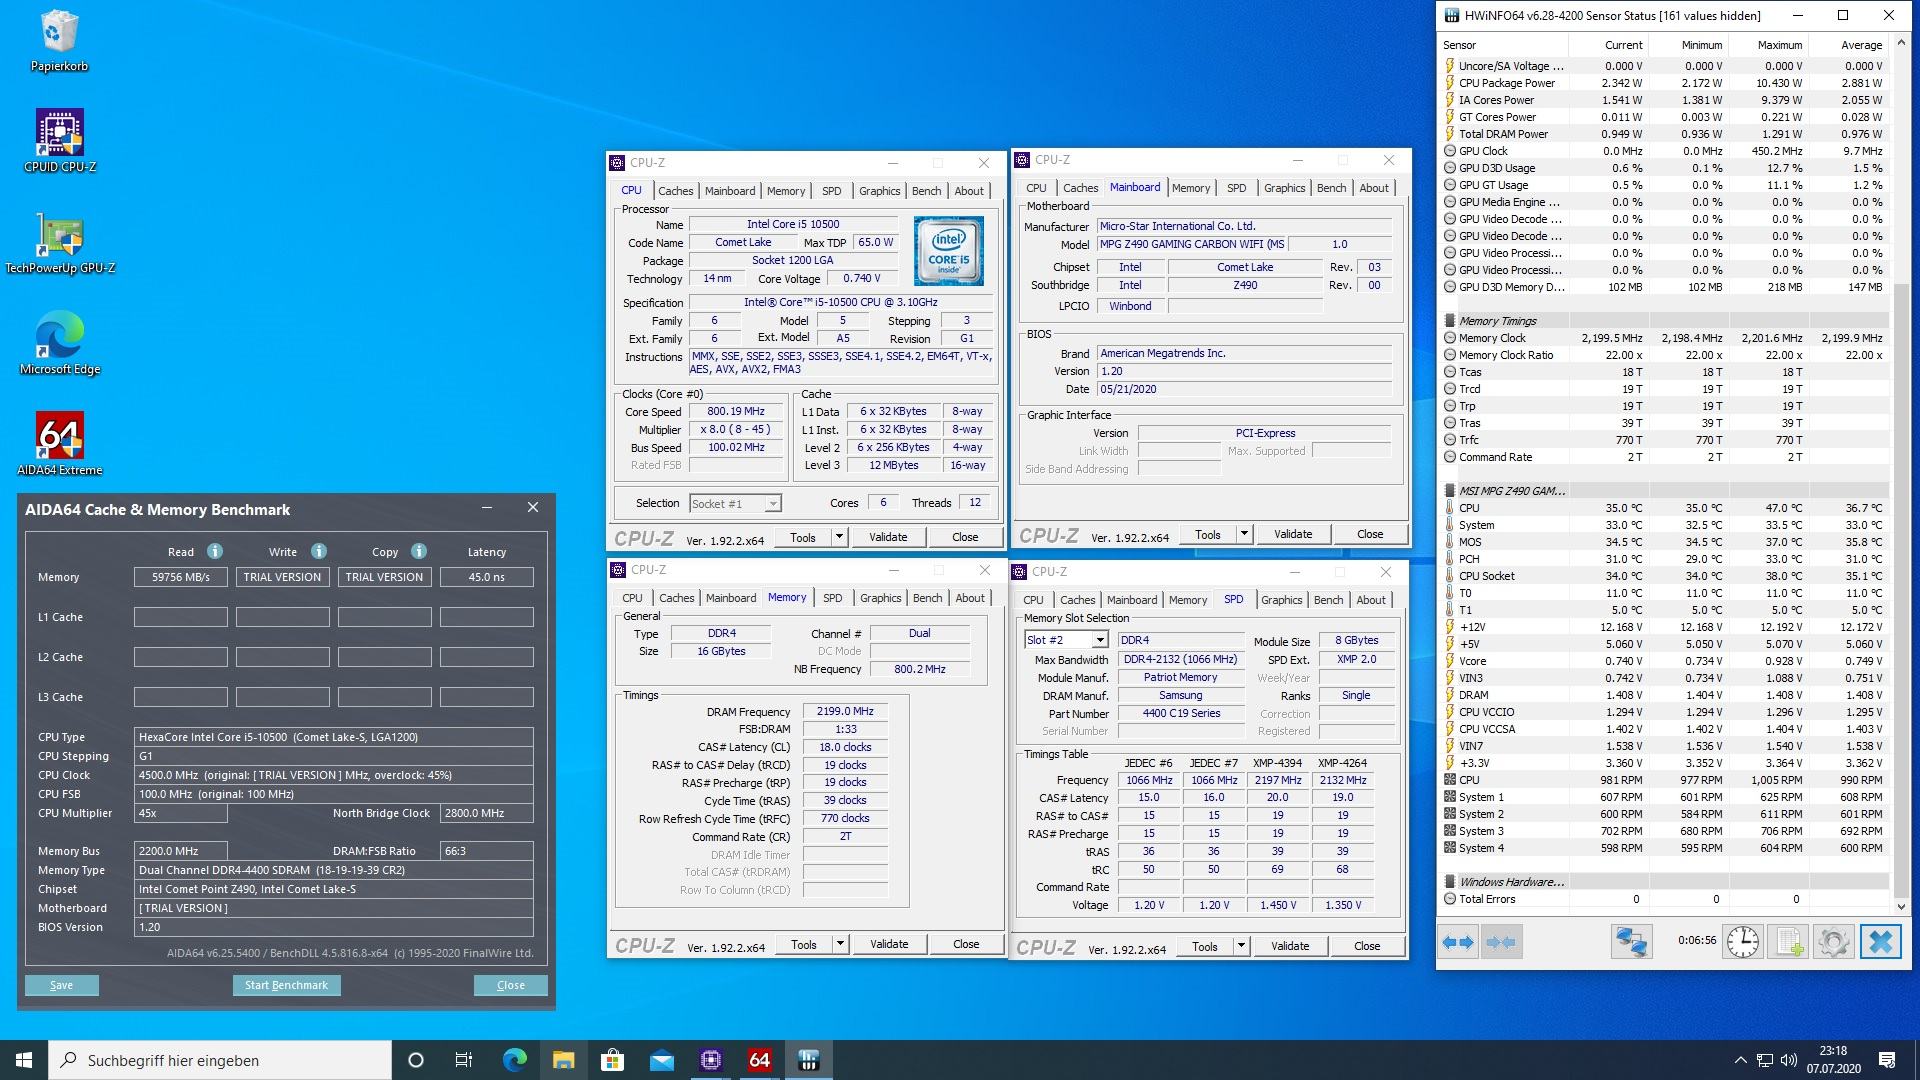Click the Intel Core i5 logo in CPU-Z
This screenshot has width=1920, height=1080.
click(x=948, y=251)
